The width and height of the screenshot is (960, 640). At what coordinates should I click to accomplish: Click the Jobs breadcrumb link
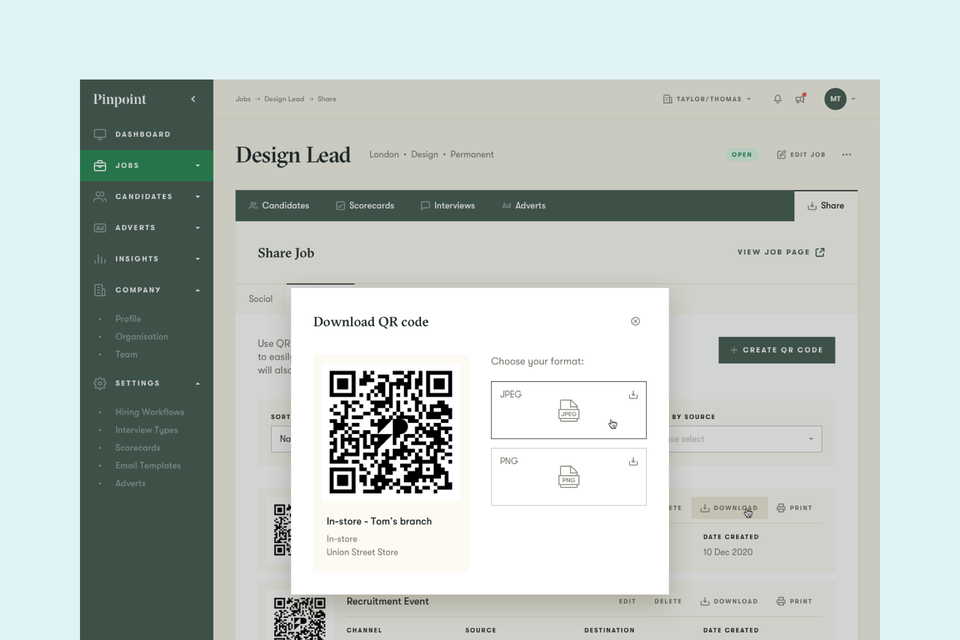(243, 99)
